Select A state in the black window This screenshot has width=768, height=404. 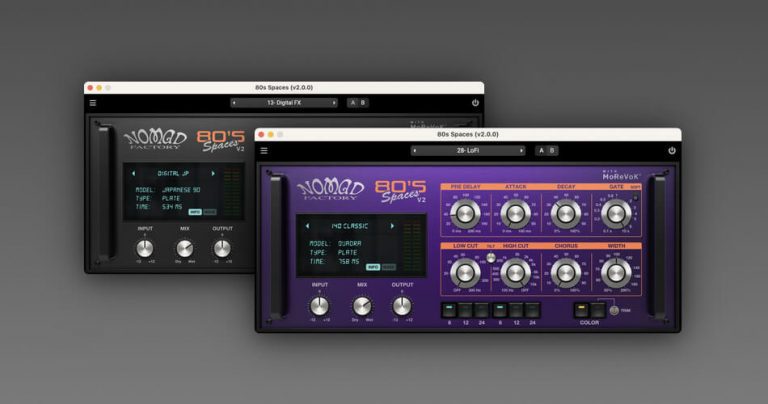coord(353,103)
